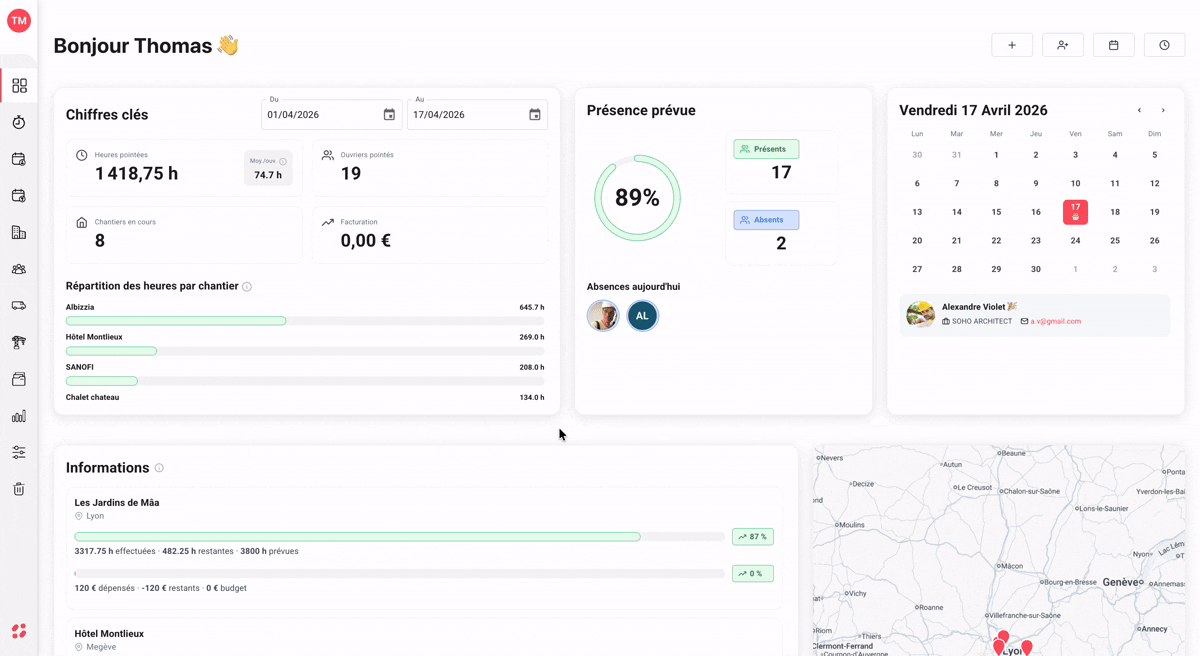Open the a.v@gmail.com email link
Image resolution: width=1200 pixels, height=656 pixels.
click(1056, 322)
